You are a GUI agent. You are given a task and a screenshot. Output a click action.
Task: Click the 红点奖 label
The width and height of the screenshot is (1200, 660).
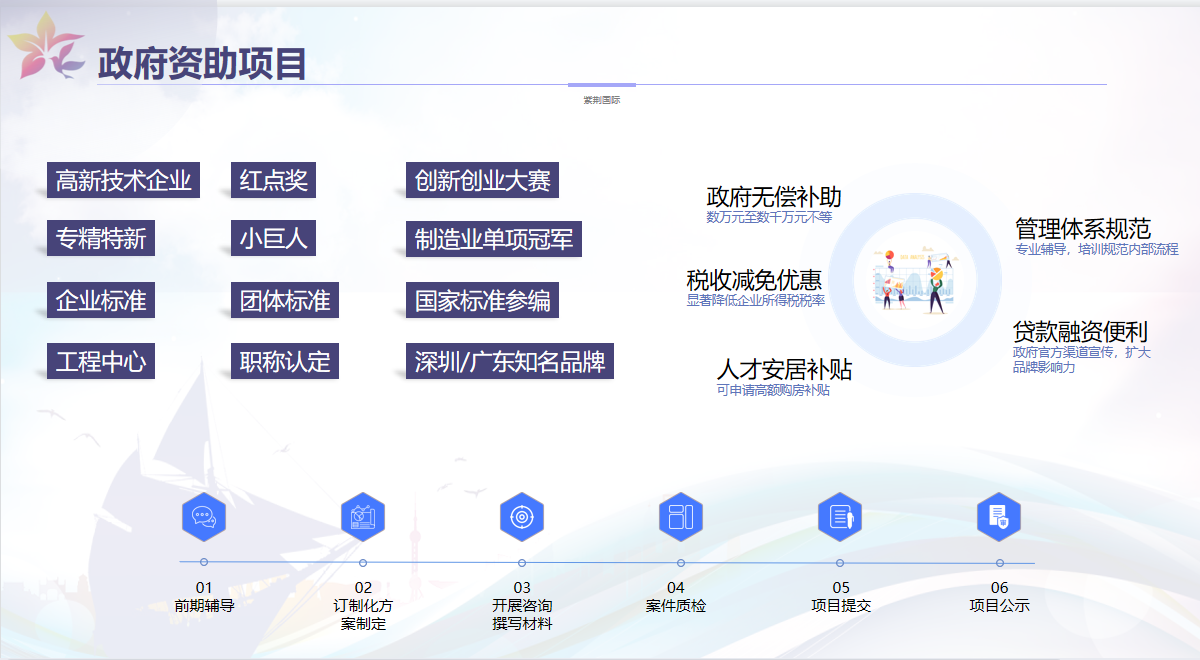[273, 181]
